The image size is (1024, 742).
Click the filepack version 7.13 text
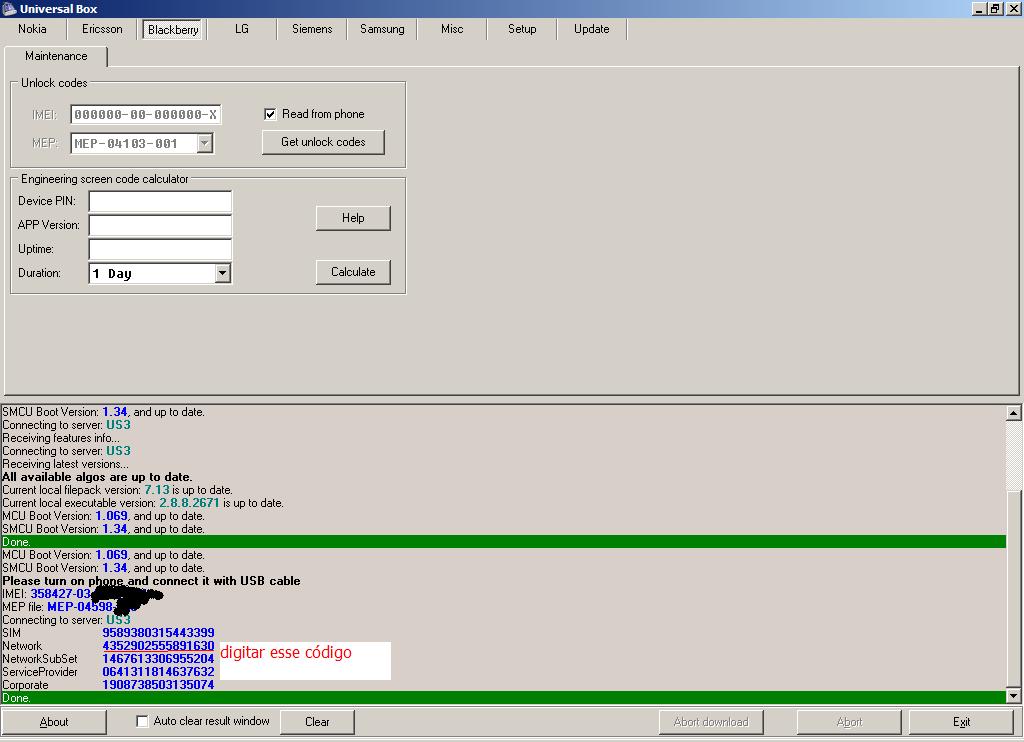157,490
